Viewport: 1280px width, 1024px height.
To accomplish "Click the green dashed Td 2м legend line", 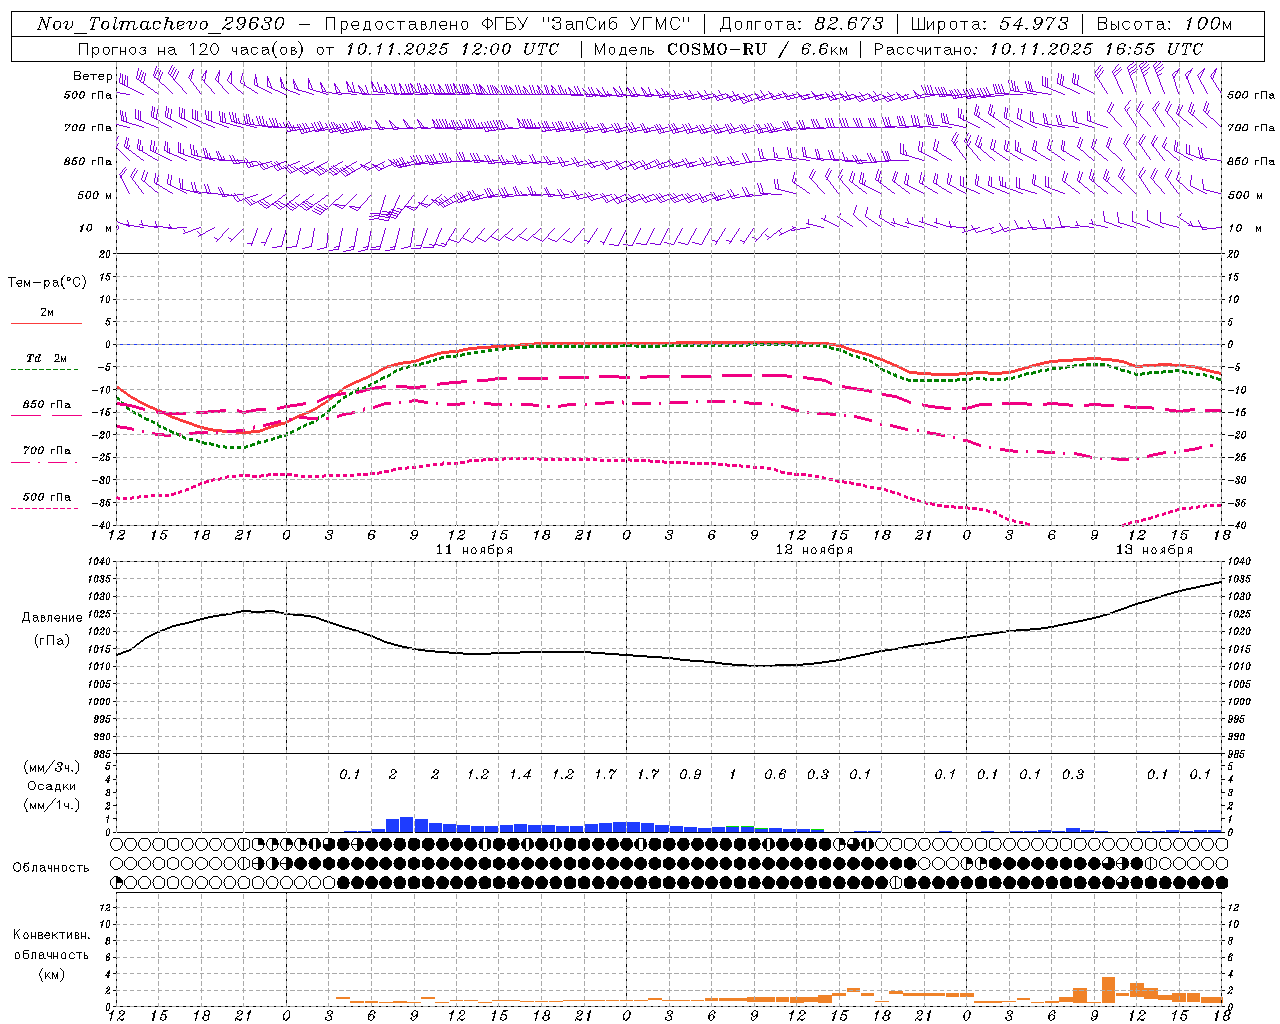I will pos(46,369).
